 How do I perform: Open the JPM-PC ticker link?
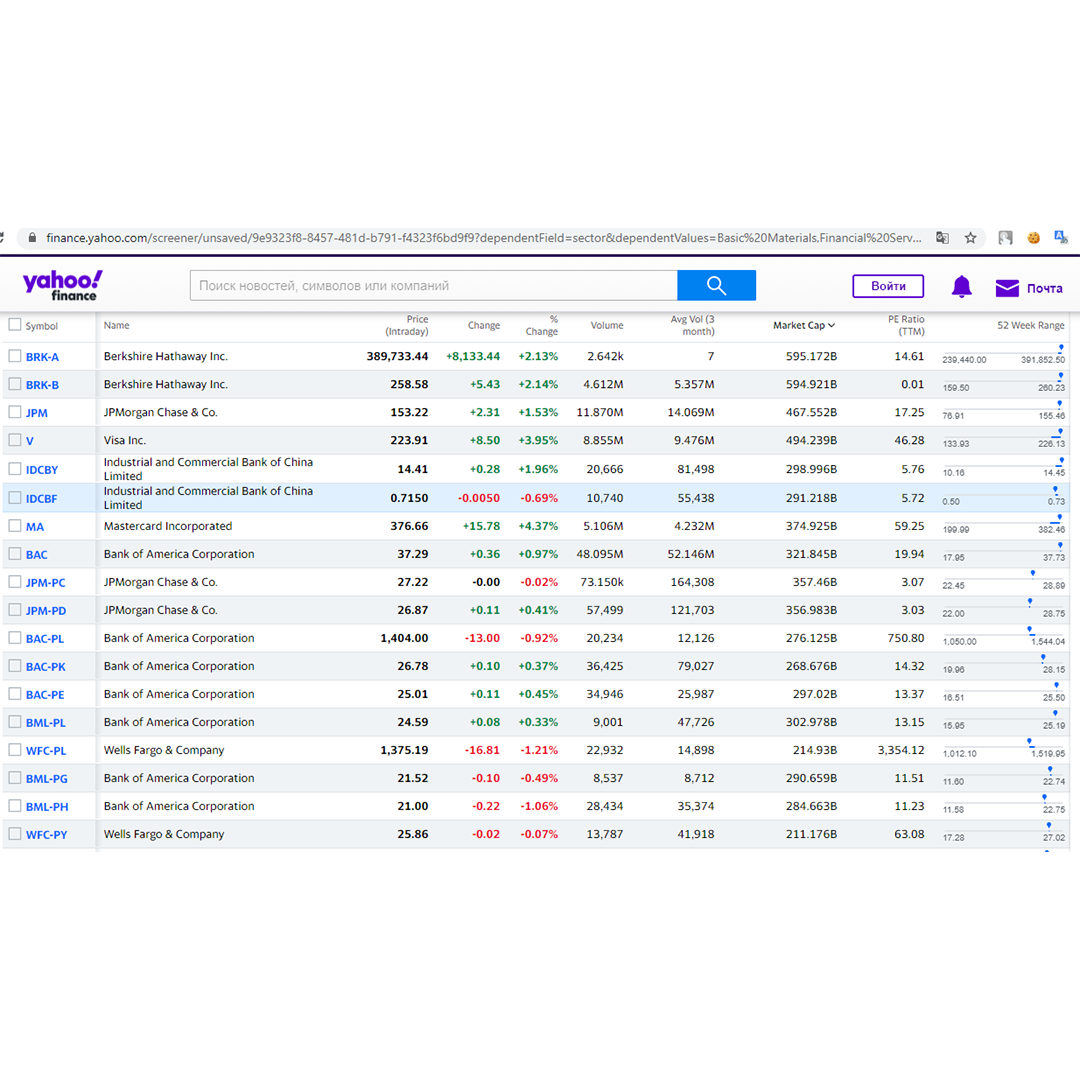(45, 583)
